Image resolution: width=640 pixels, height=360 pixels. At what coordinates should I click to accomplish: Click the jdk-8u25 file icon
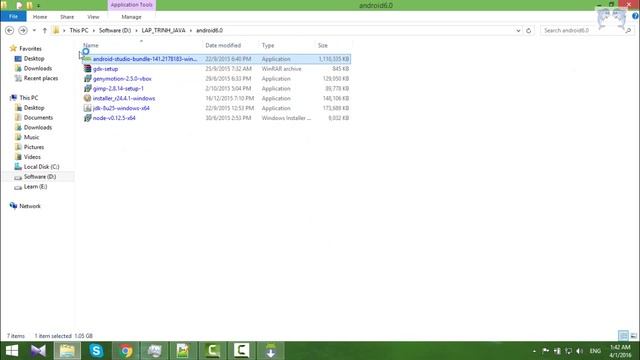point(87,108)
